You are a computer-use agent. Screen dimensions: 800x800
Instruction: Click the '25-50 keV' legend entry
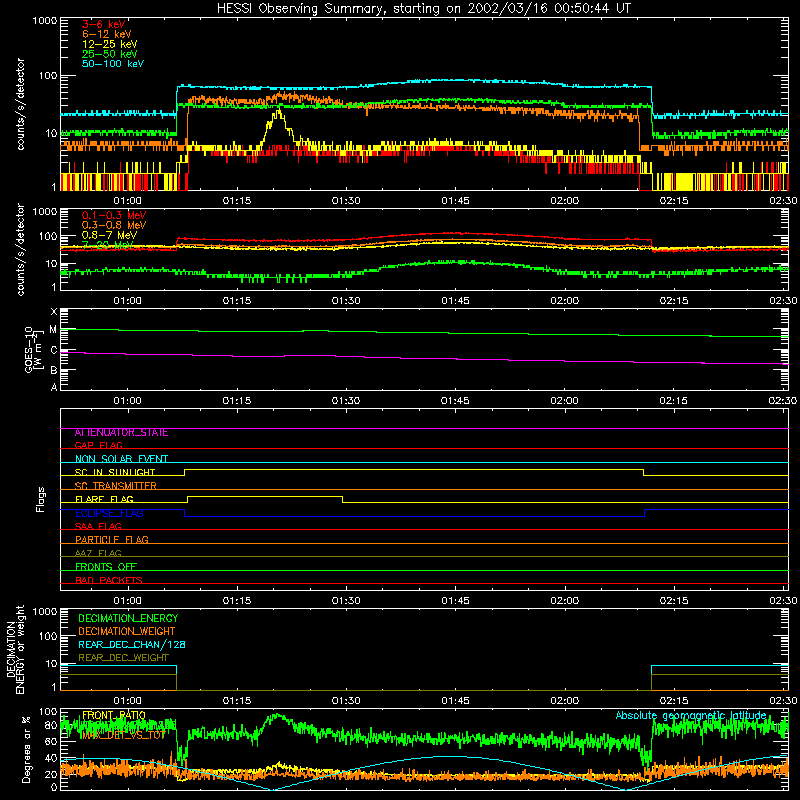click(110, 54)
